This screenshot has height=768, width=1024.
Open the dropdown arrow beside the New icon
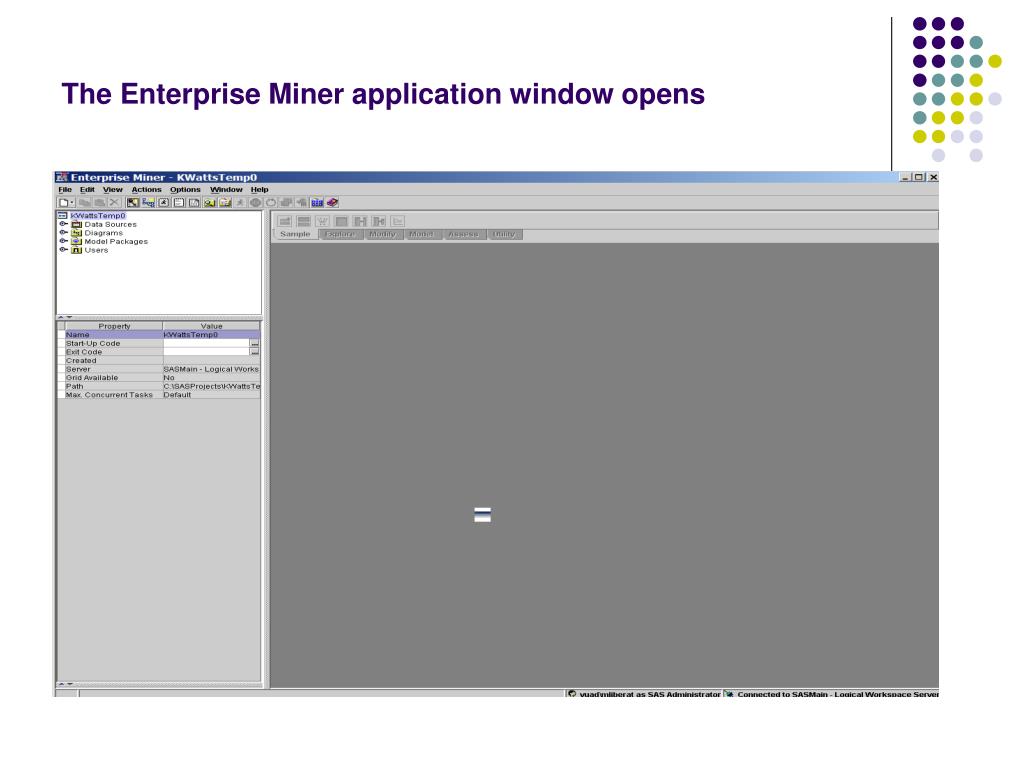pyautogui.click(x=72, y=202)
